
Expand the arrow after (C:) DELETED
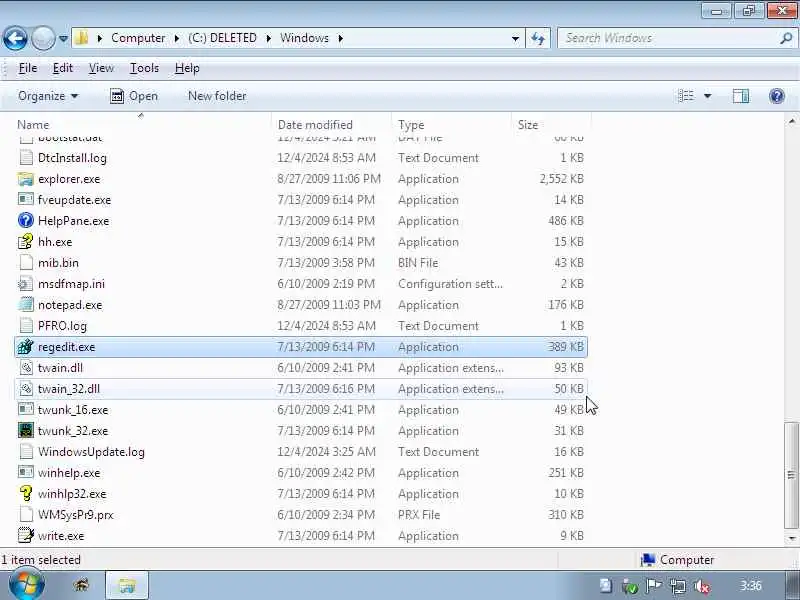click(268, 38)
